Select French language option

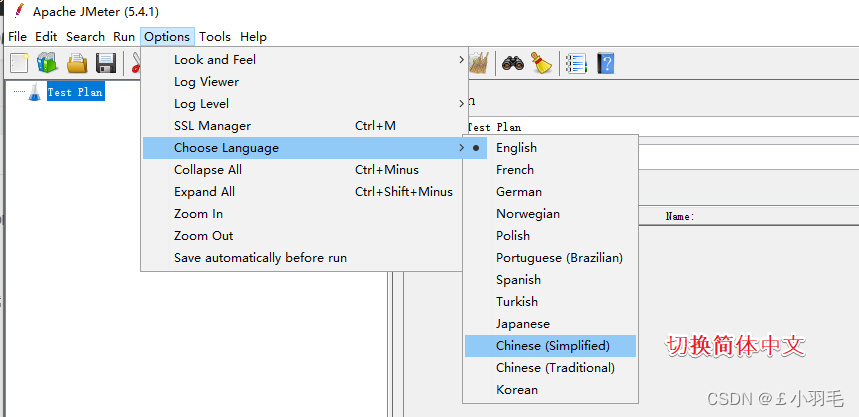551,170
